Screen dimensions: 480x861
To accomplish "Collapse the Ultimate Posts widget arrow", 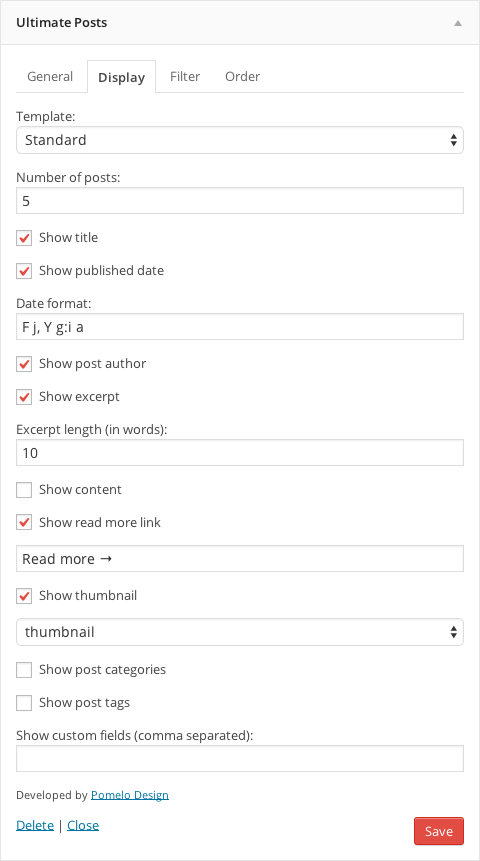I will coord(457,23).
